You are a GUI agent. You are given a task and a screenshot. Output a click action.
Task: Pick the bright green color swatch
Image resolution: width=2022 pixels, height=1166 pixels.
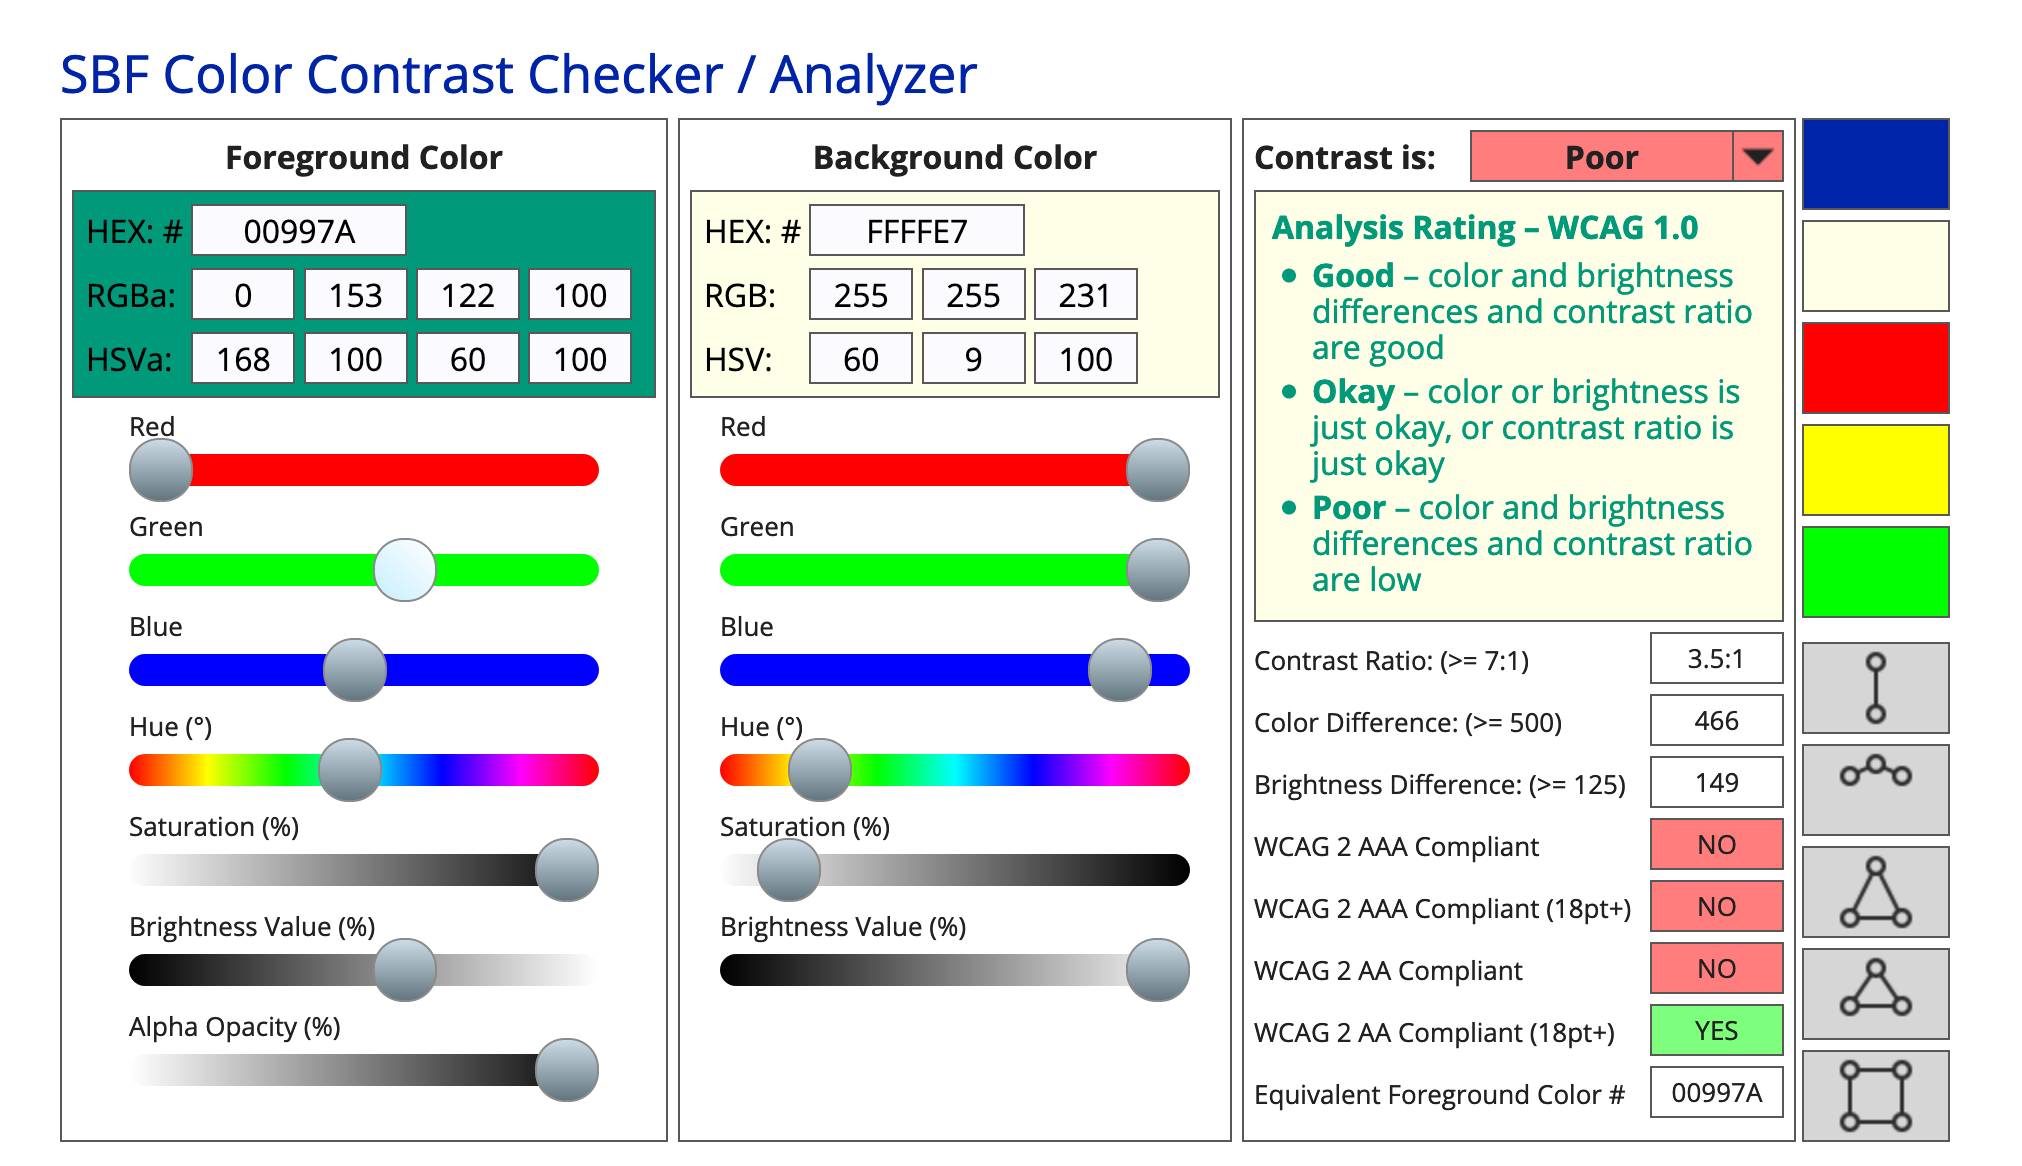click(x=1875, y=571)
